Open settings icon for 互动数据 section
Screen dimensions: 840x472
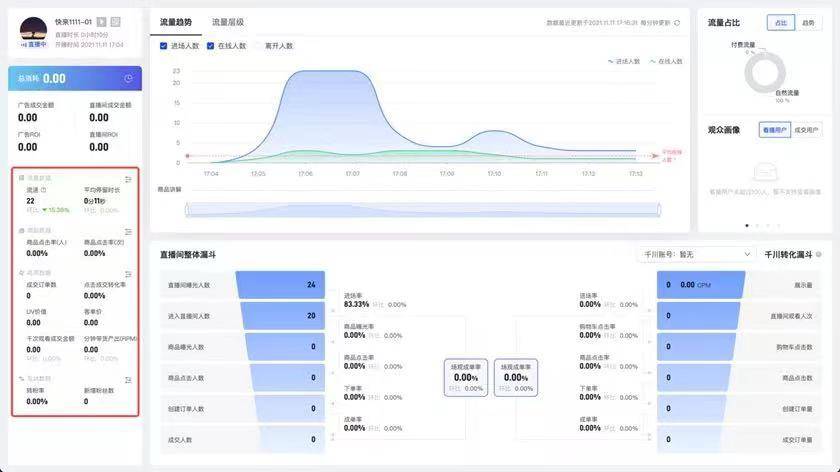coord(128,379)
